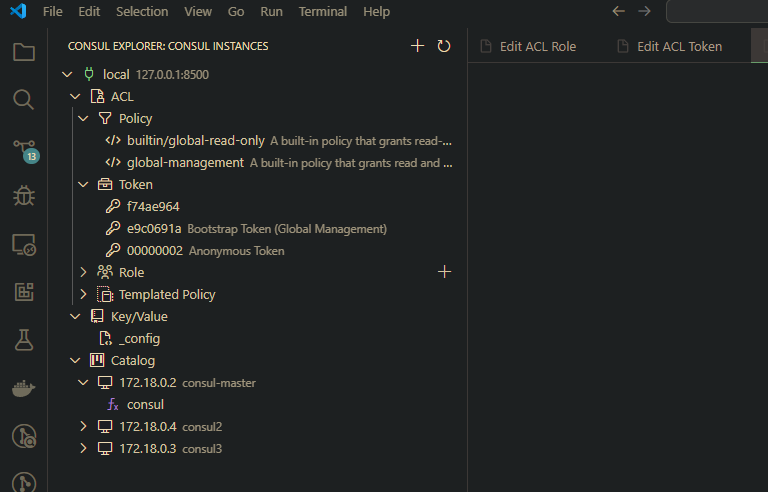
Task: Open the Help menu
Action: pos(376,11)
